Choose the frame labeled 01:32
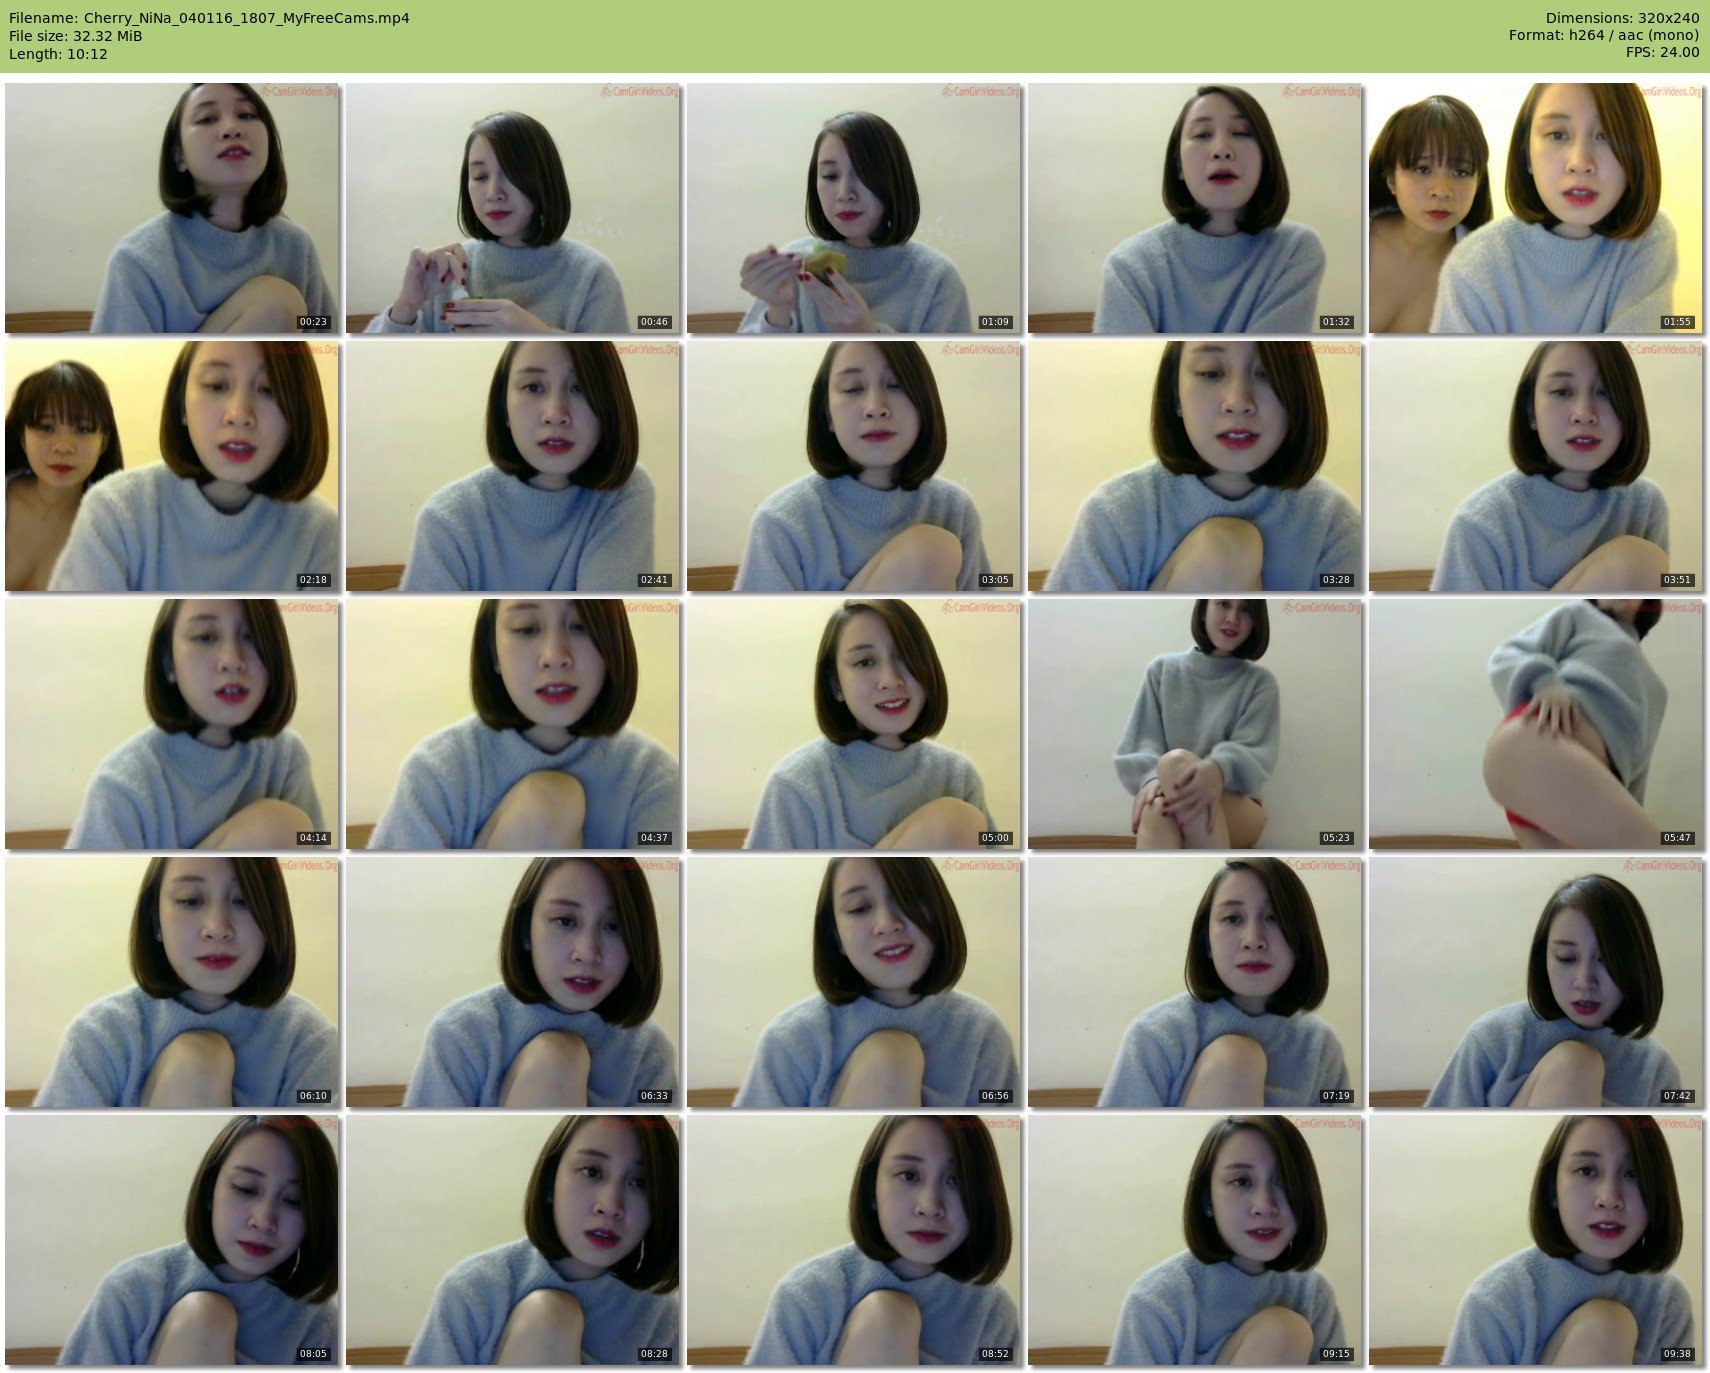Image resolution: width=1710 pixels, height=1373 pixels. click(1195, 208)
